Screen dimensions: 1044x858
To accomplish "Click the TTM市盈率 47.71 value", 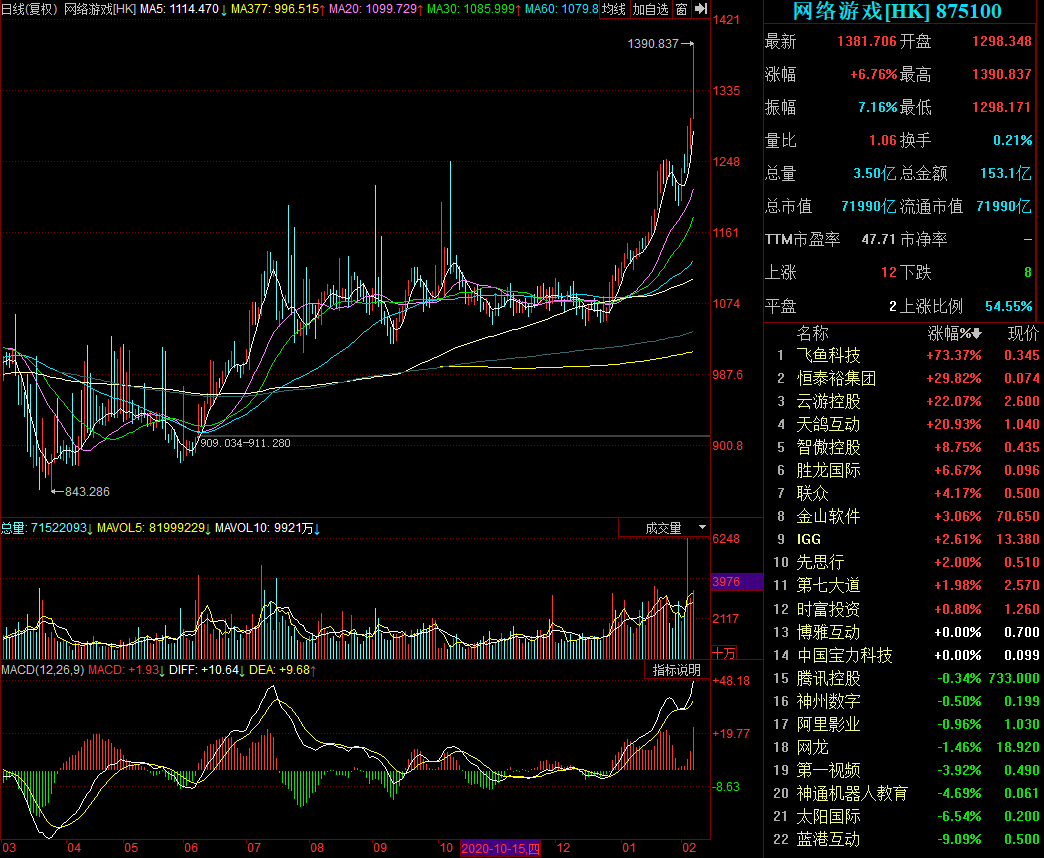I will click(x=876, y=239).
